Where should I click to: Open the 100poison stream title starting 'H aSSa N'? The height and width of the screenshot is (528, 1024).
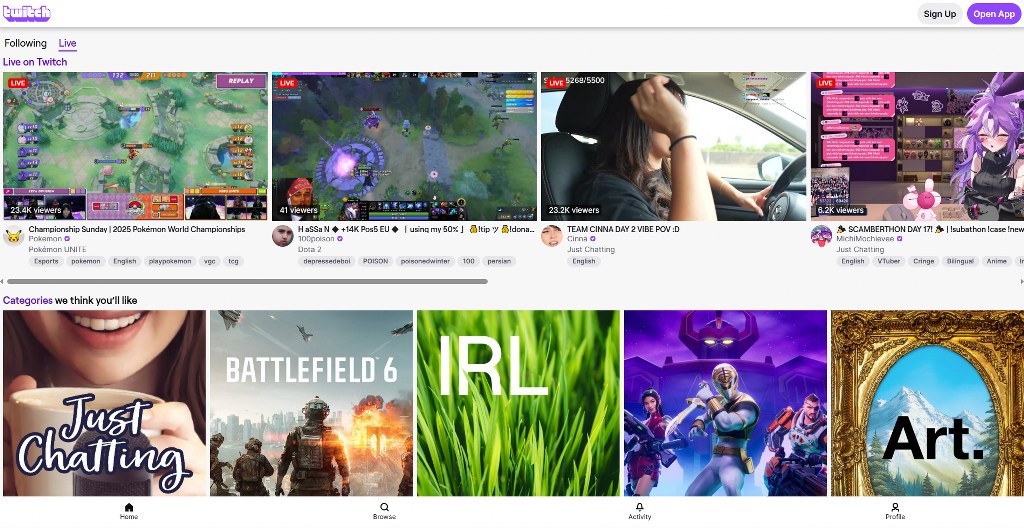point(416,229)
